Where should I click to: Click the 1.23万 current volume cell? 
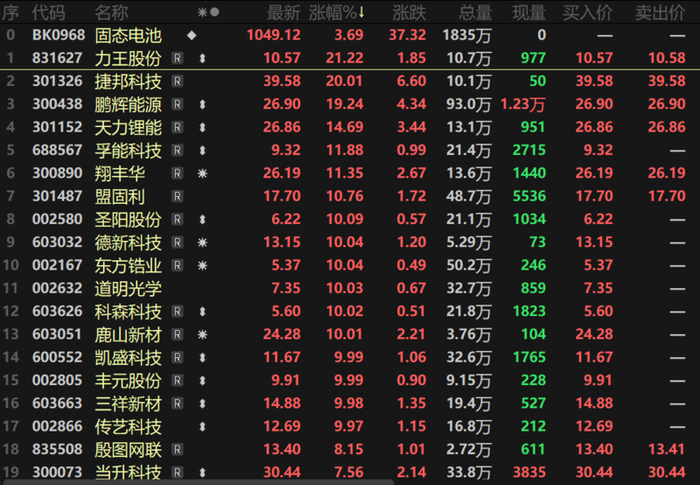(x=523, y=105)
